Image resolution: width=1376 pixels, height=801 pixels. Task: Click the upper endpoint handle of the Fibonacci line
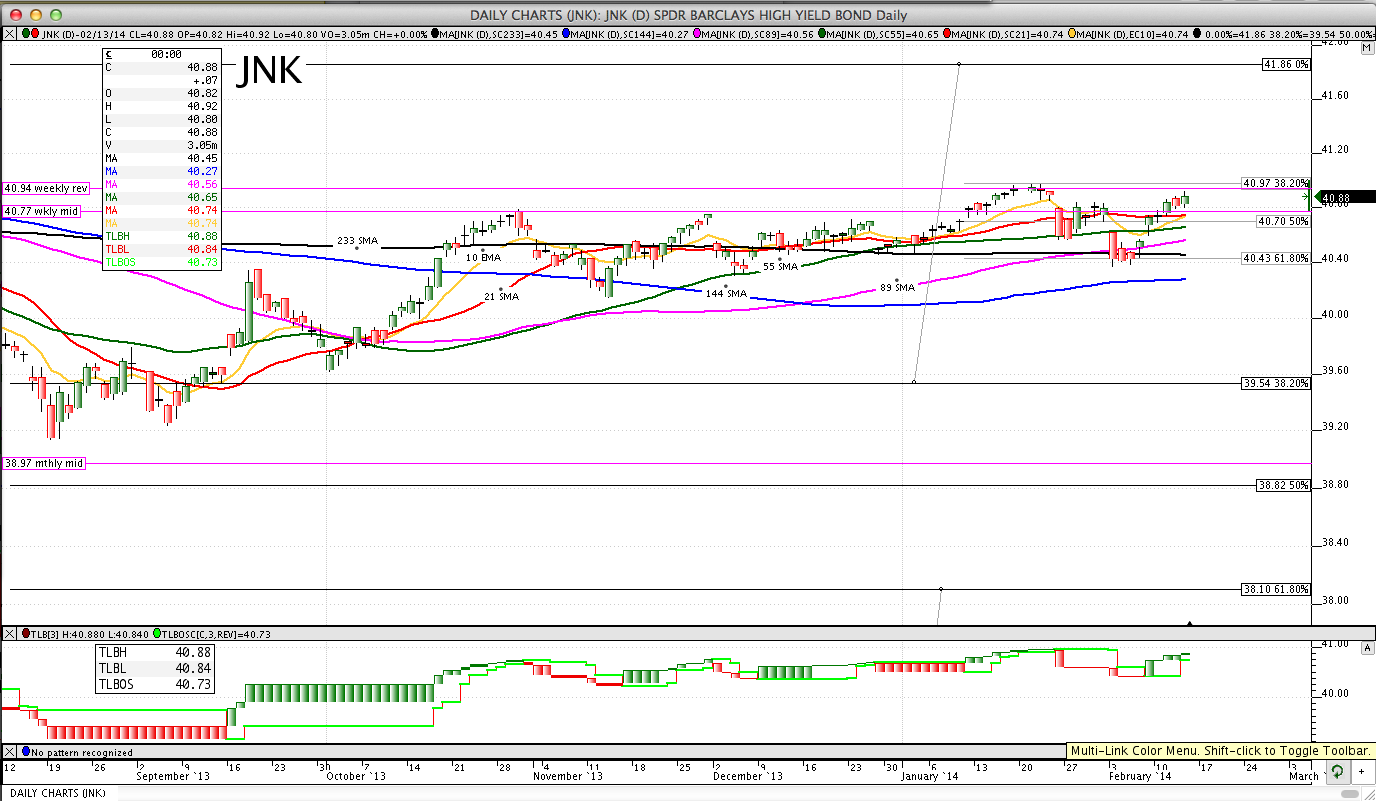click(959, 64)
